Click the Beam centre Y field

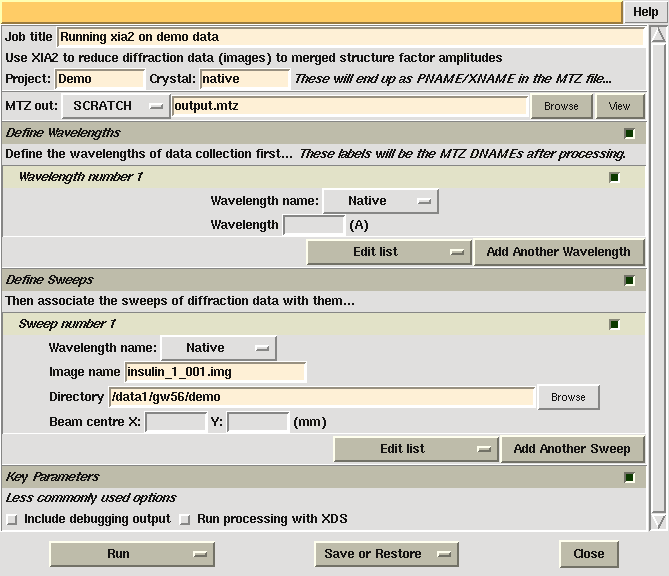tap(258, 422)
